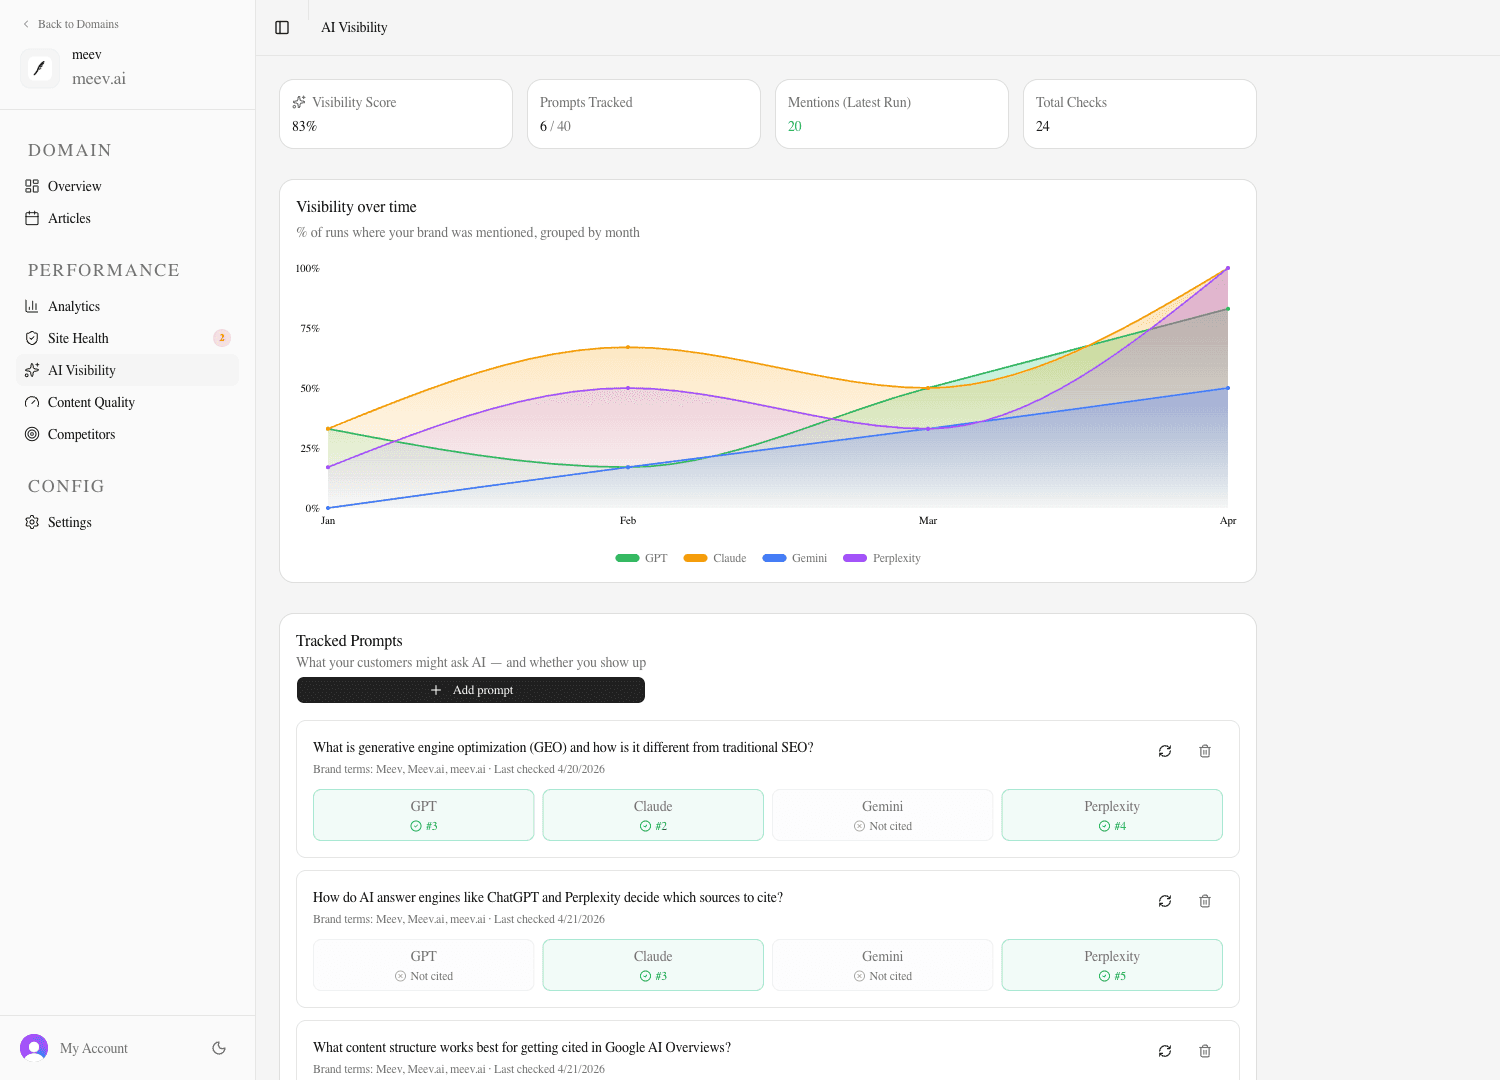Image resolution: width=1500 pixels, height=1080 pixels.
Task: Click the GPT Apr data point
Action: click(x=1228, y=309)
